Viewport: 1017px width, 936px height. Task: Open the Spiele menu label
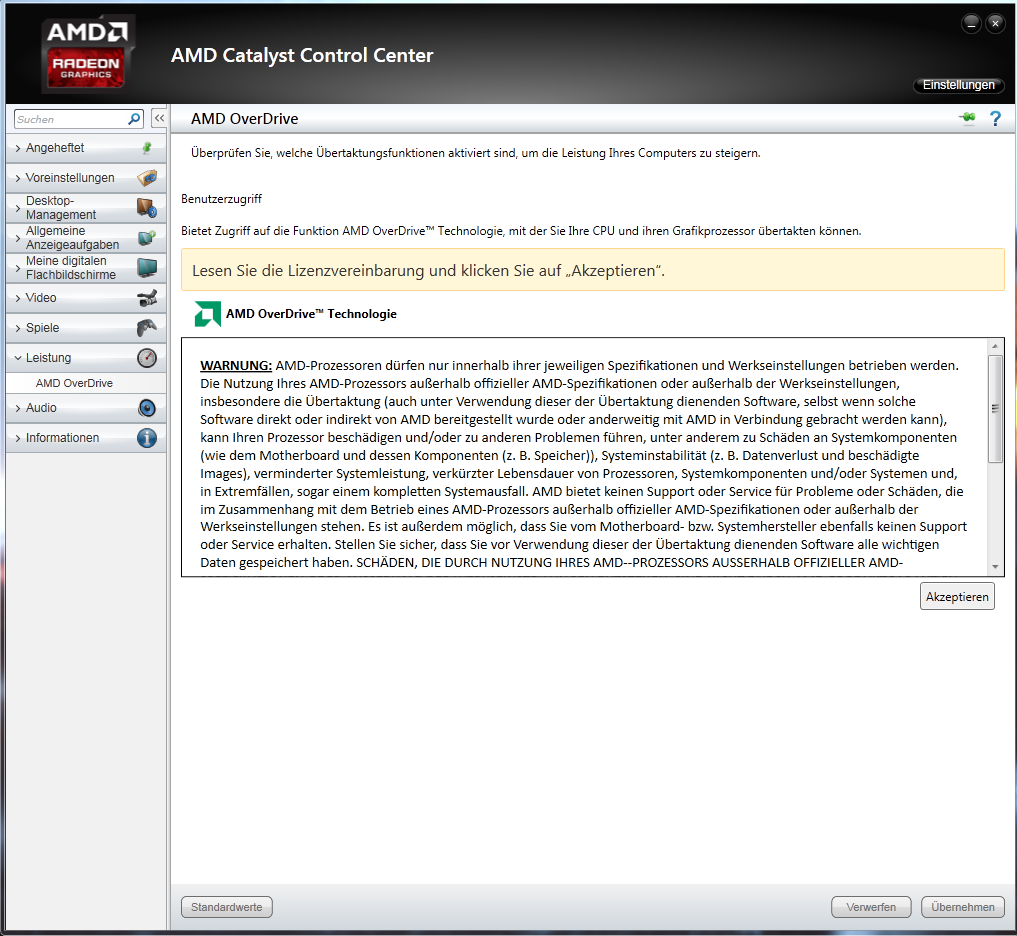tap(42, 328)
